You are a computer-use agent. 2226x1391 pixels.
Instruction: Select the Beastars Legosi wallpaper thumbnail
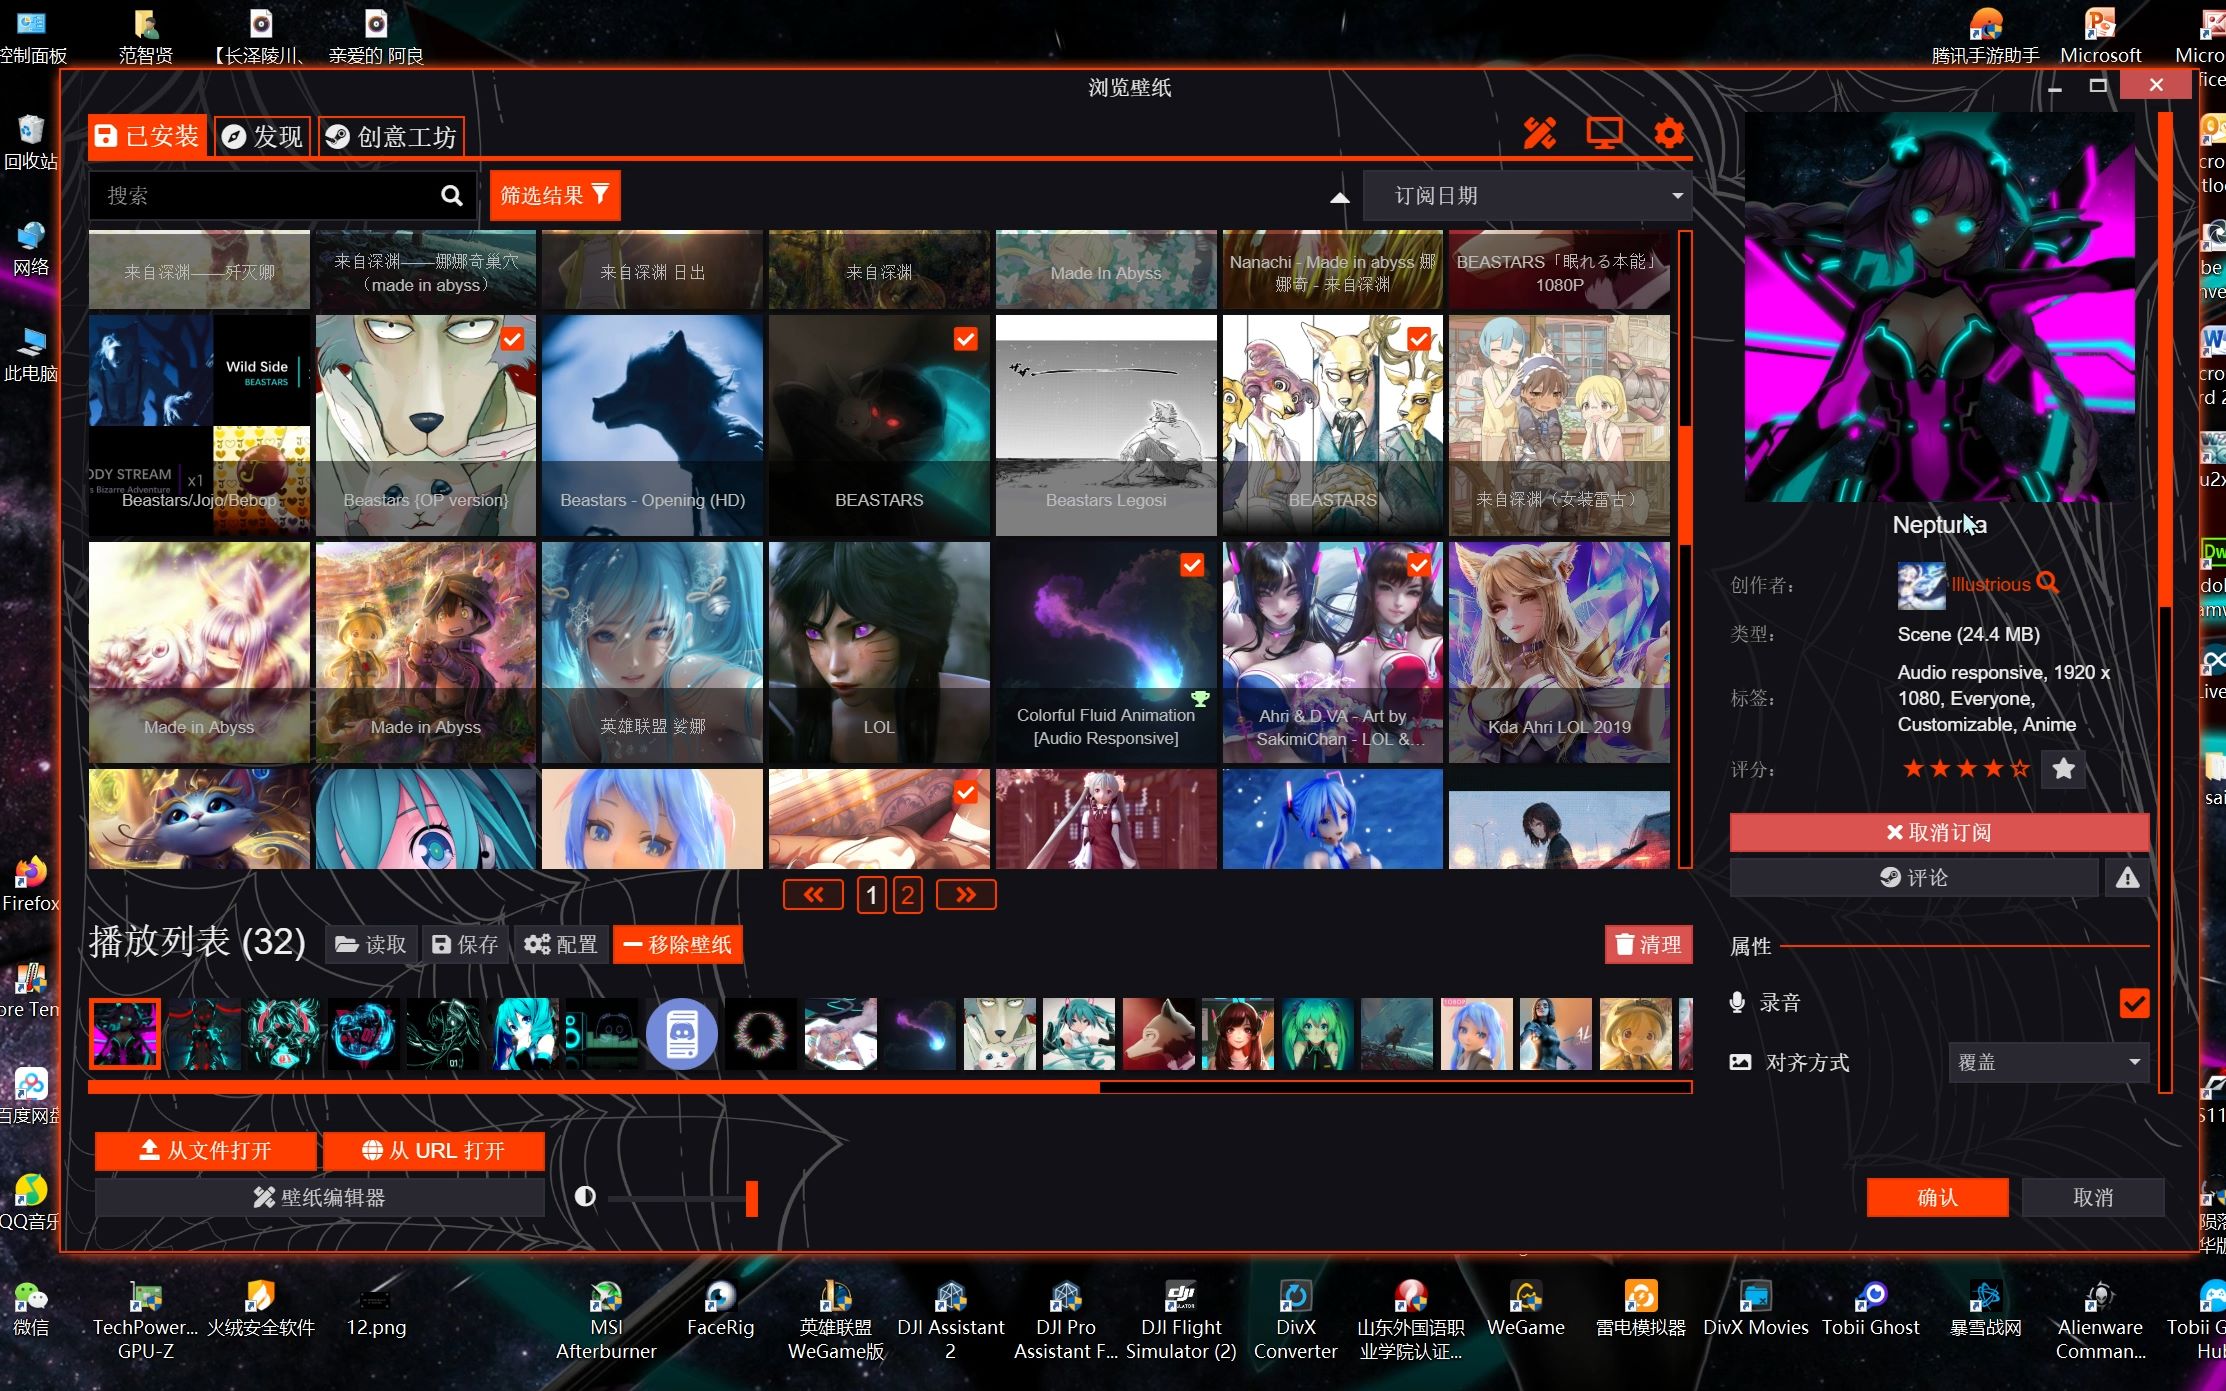click(x=1105, y=425)
